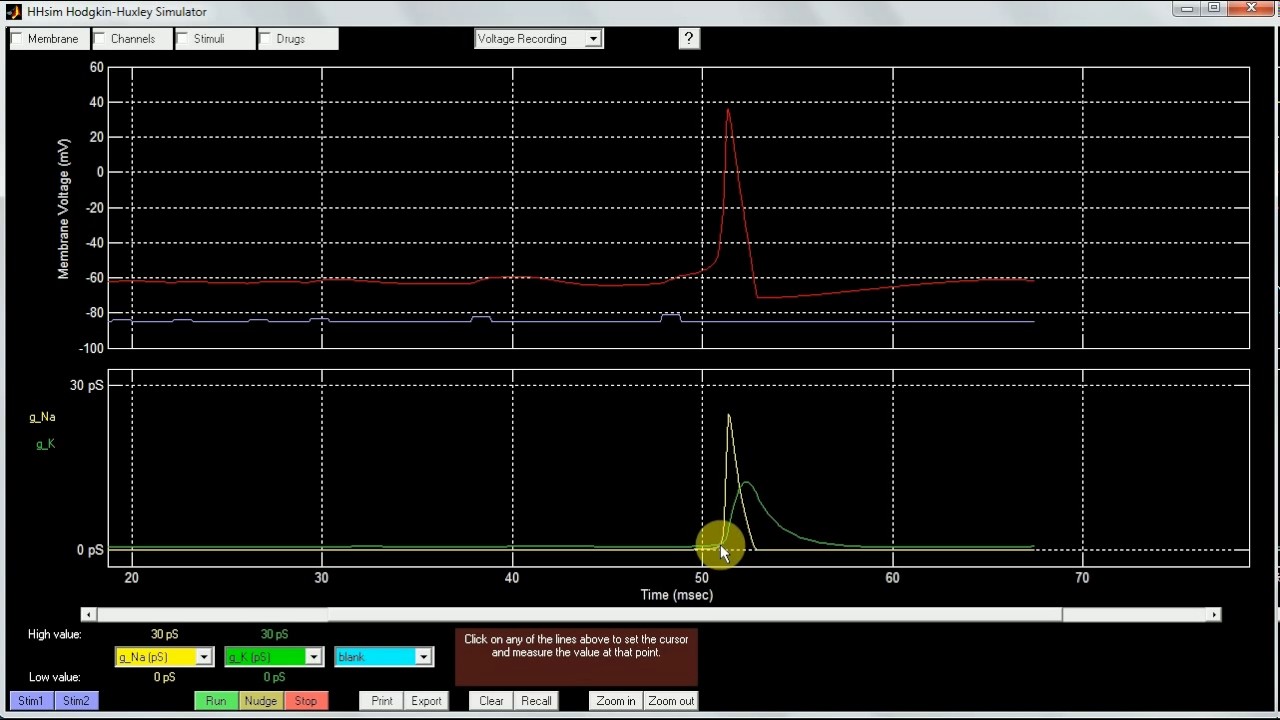Click the green g_K legend label
1280x720 pixels.
[x=45, y=444]
